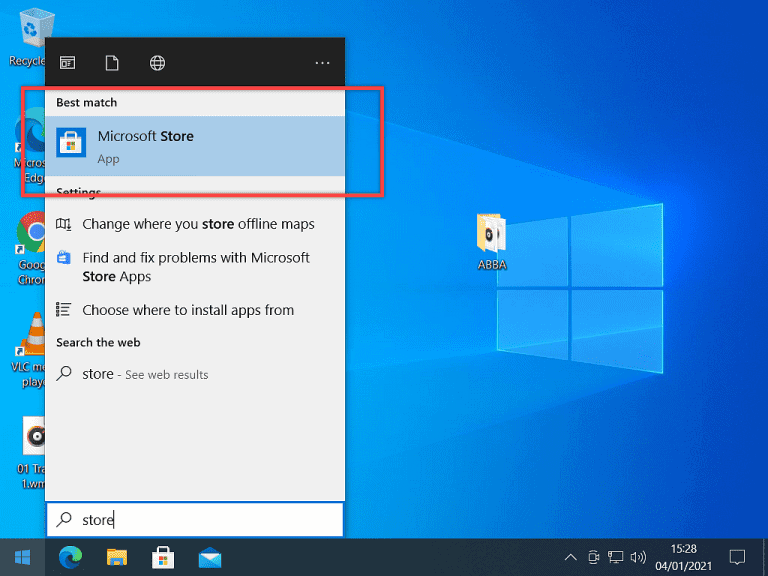Open the Action Center notifications icon
768x576 pixels.
(x=737, y=557)
